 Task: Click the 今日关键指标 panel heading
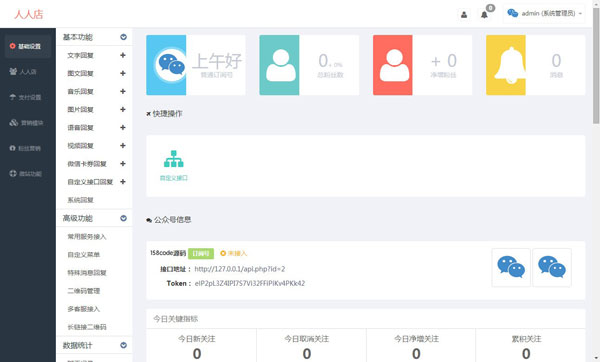point(176,319)
